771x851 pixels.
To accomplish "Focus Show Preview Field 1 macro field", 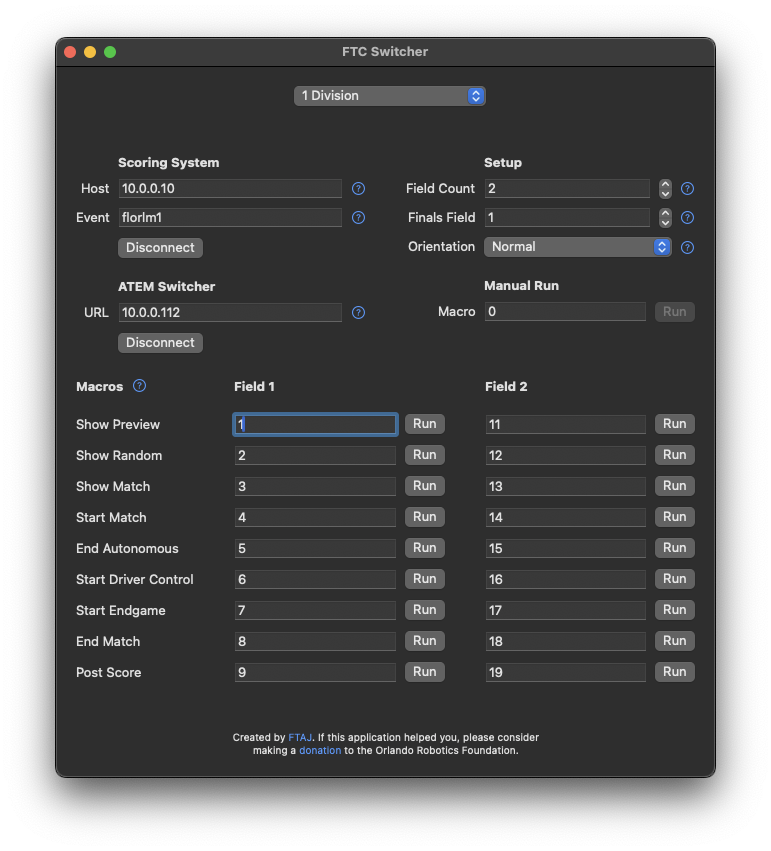I will 315,424.
